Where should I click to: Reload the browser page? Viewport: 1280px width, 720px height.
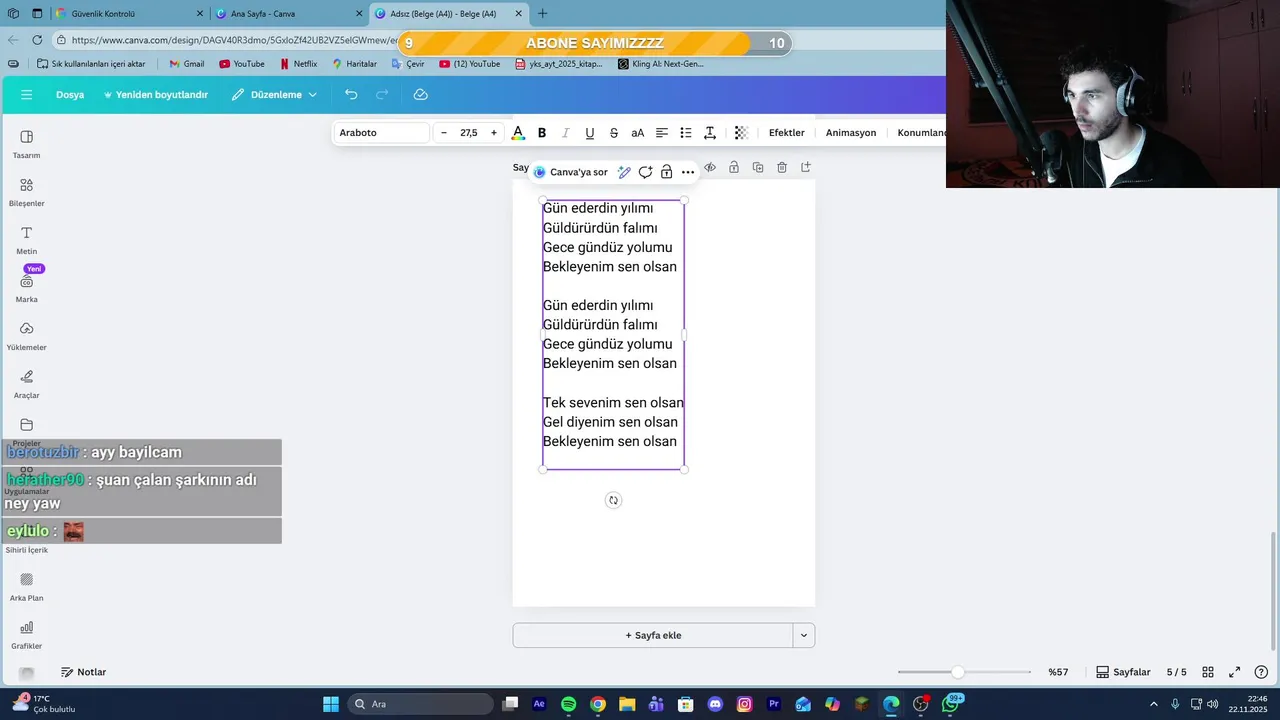click(x=37, y=40)
